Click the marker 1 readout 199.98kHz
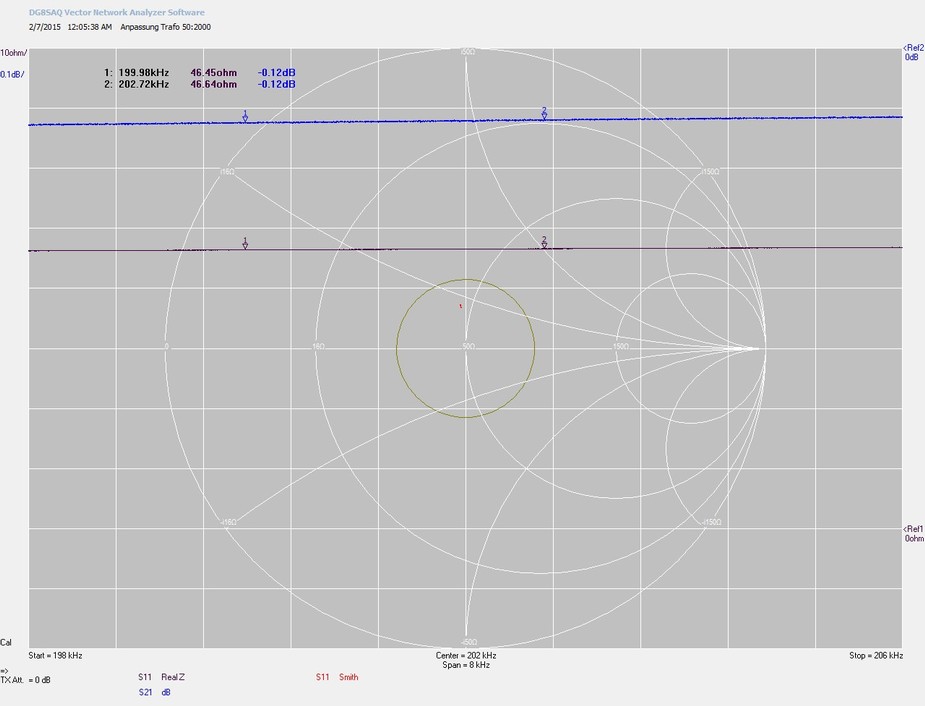 coord(145,73)
